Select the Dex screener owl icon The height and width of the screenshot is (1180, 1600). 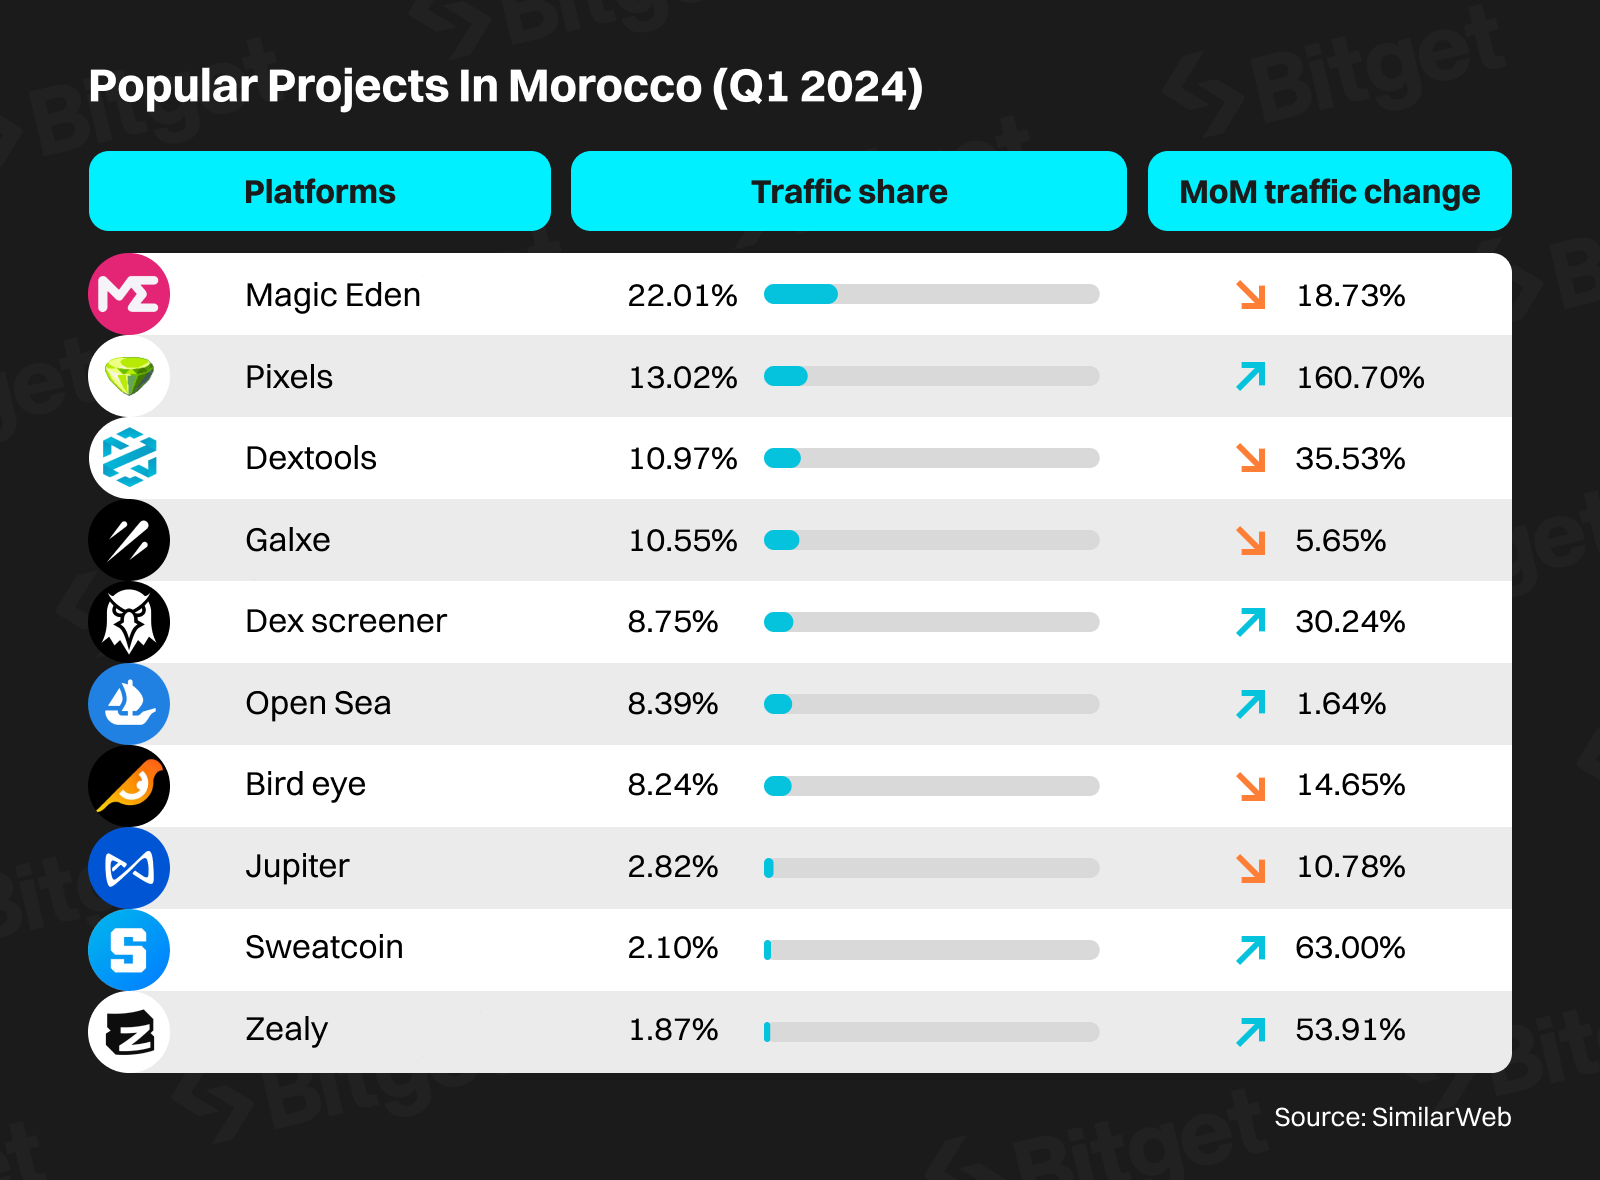[x=129, y=622]
